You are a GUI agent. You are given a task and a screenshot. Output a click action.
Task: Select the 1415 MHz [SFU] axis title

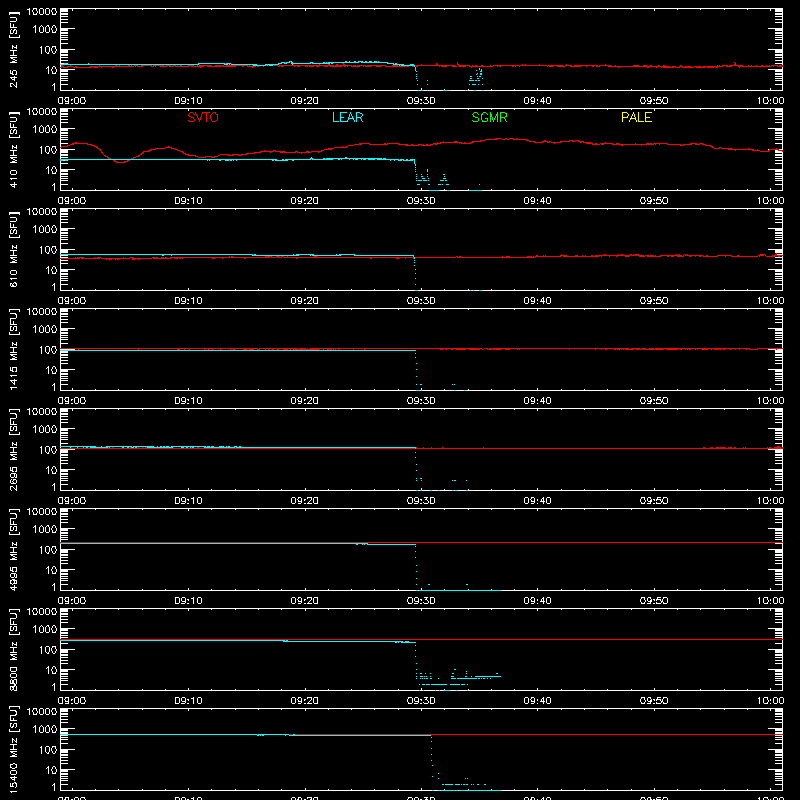13,349
